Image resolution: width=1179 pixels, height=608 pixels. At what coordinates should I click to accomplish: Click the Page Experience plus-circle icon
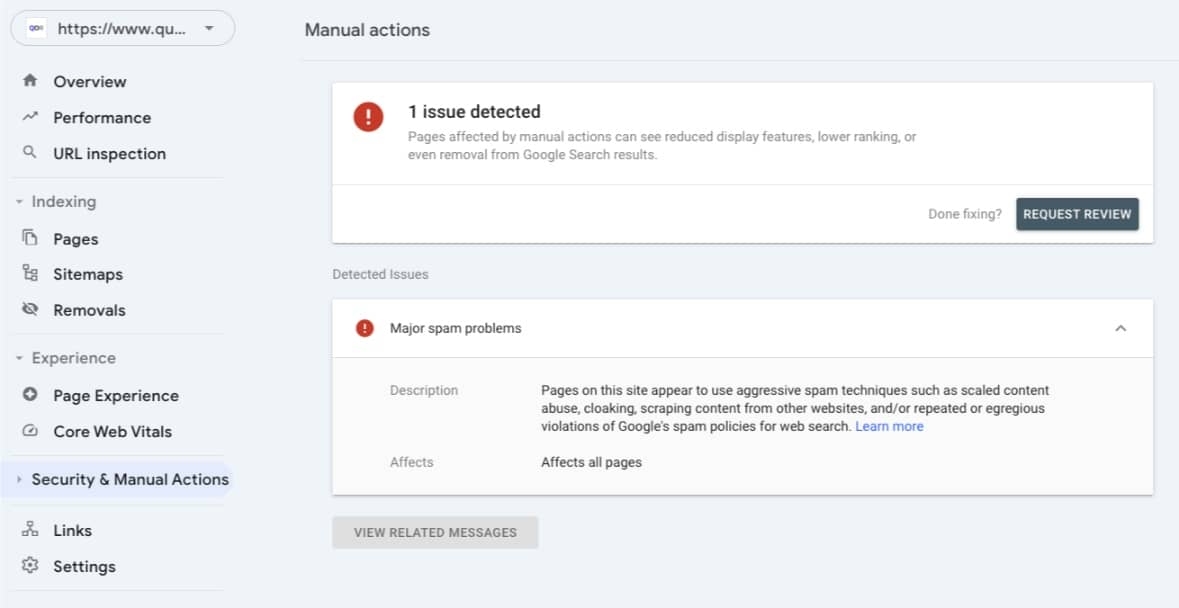click(30, 394)
